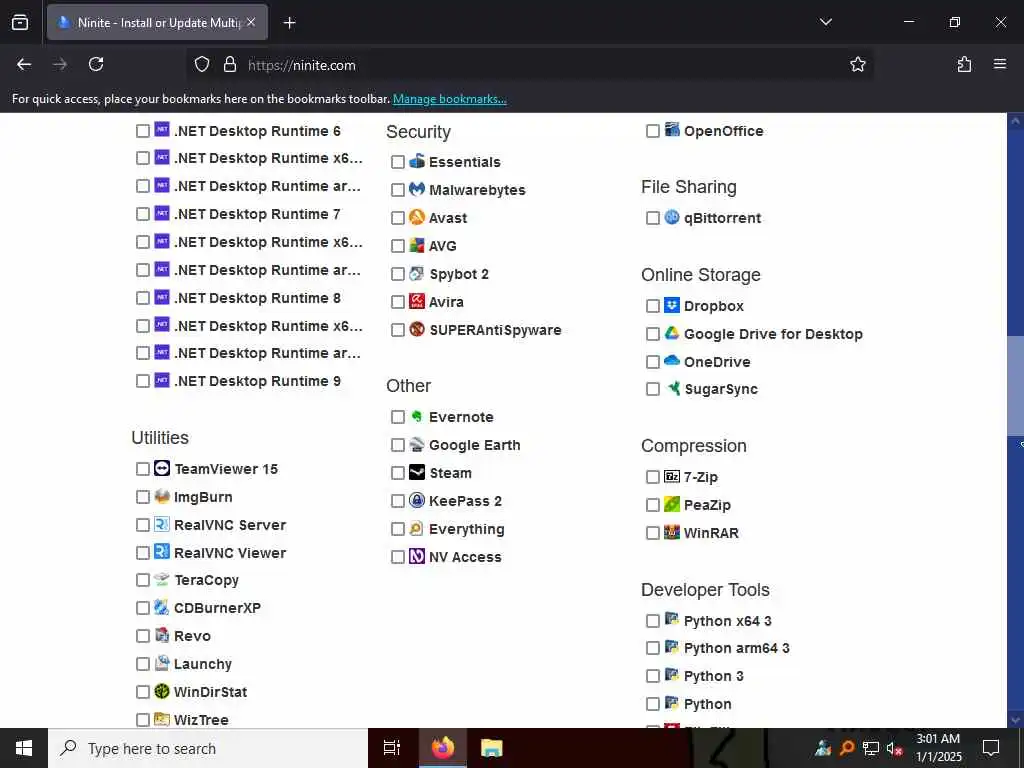Open the Manage bookmarks link
The height and width of the screenshot is (768, 1024).
click(449, 99)
